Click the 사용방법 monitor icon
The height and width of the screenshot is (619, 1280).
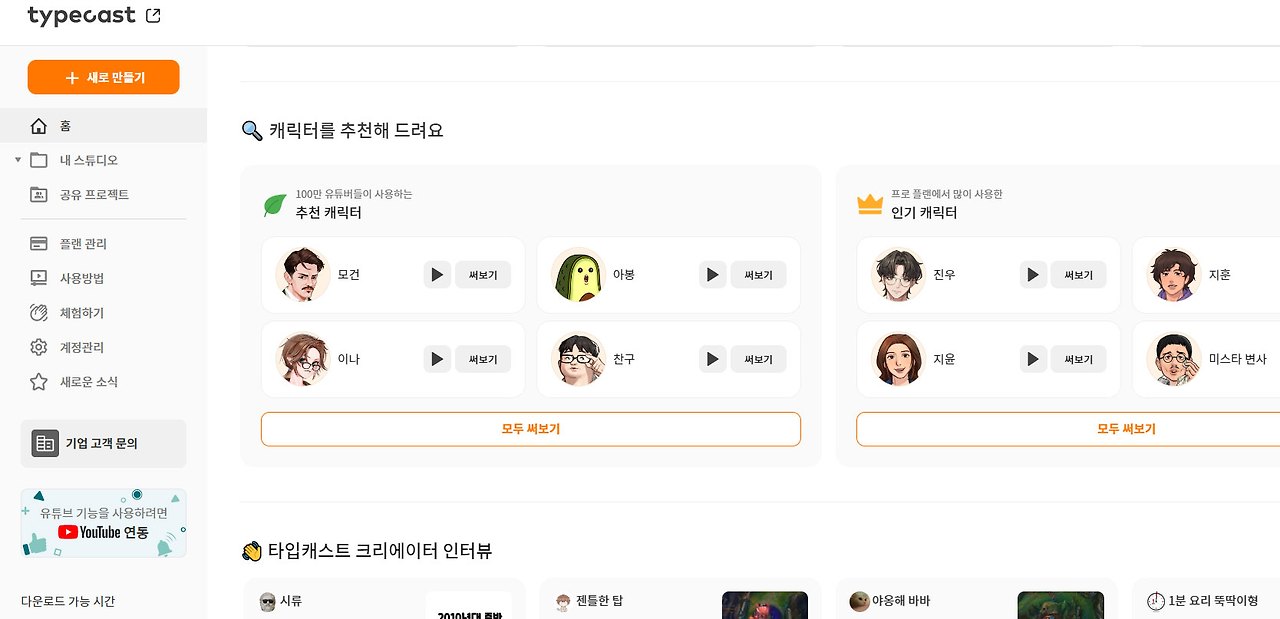38,278
